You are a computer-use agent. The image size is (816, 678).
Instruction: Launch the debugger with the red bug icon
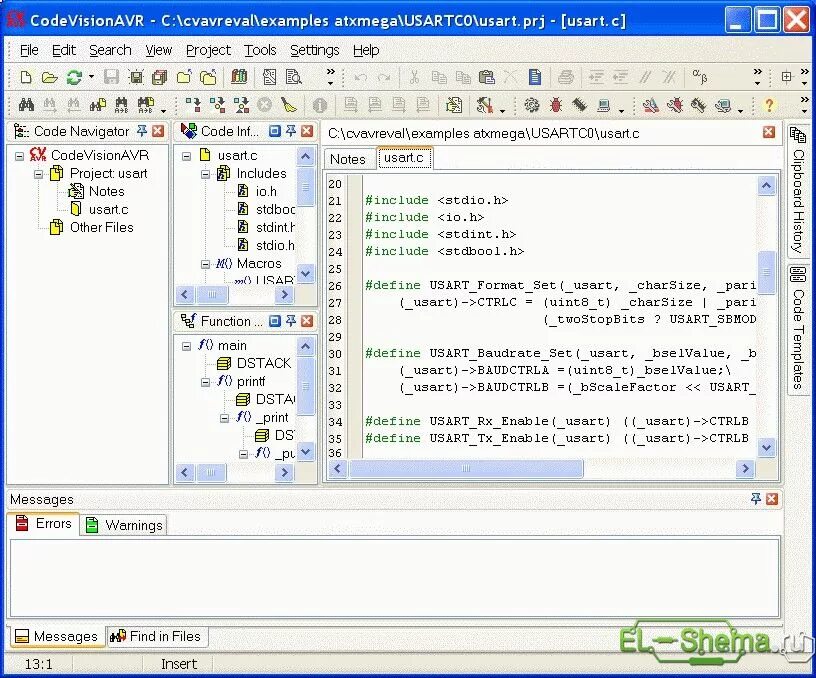coord(556,105)
